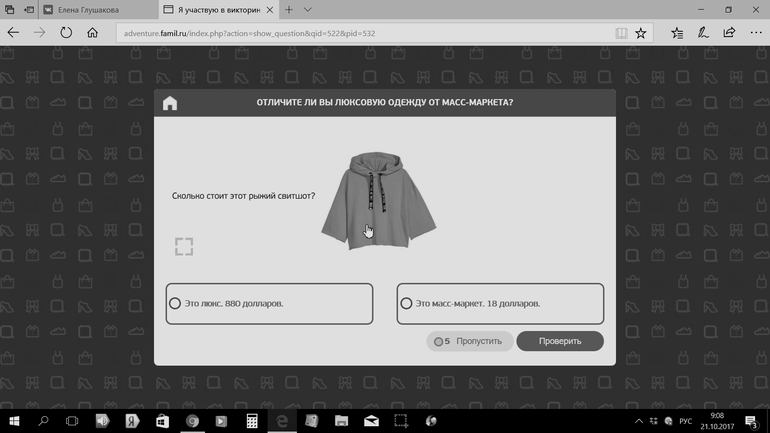Screen dimensions: 770x433
Task: Click the home icon in quiz header
Action: 170,103
